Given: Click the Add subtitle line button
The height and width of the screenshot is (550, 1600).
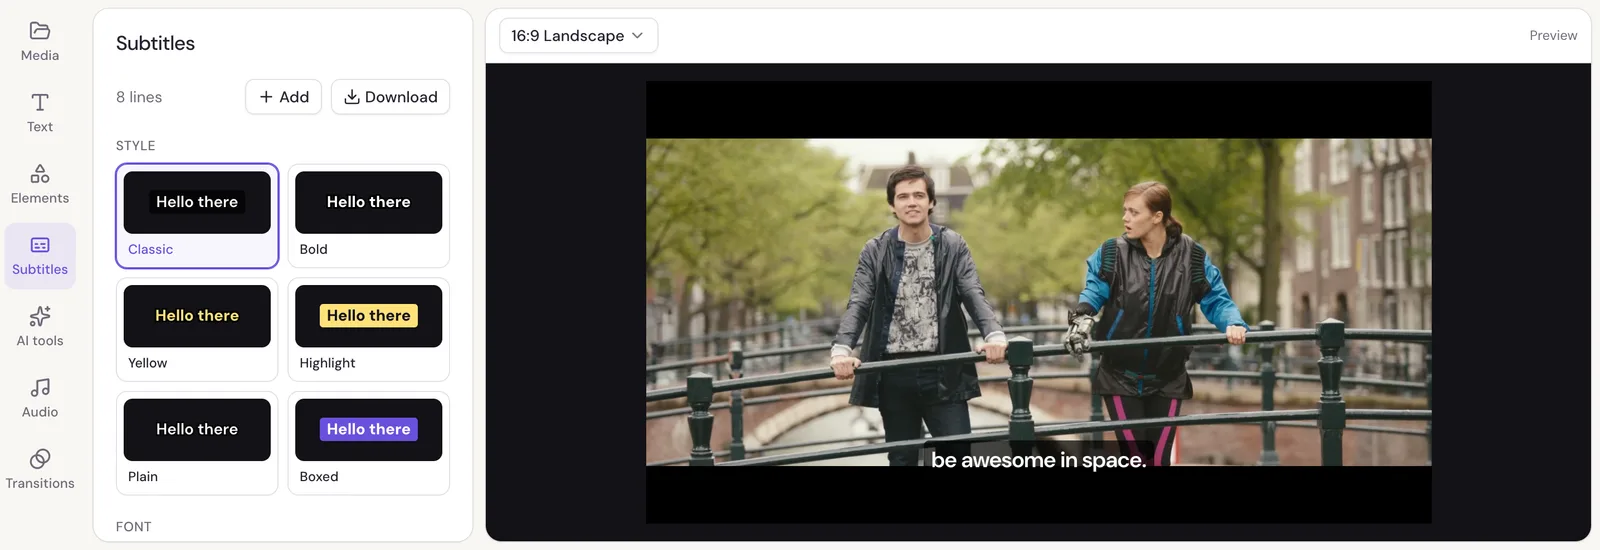Looking at the screenshot, I should tap(284, 97).
